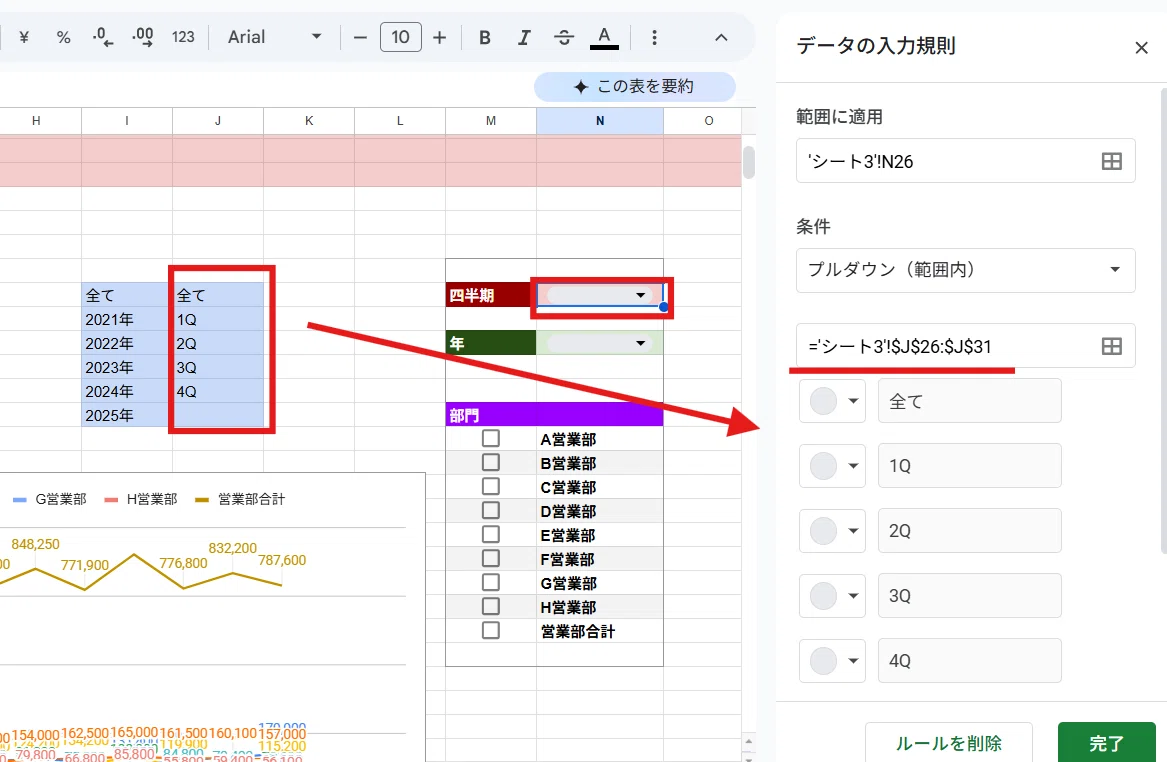Click the 部門 purple header cell
This screenshot has width=1167, height=762.
(554, 414)
